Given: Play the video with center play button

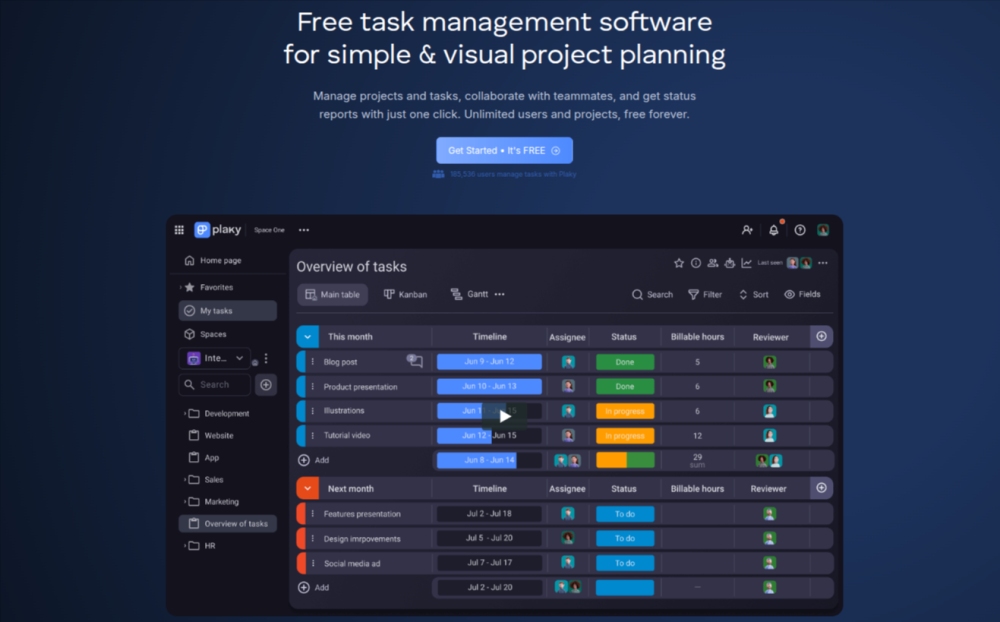Looking at the screenshot, I should 505,416.
